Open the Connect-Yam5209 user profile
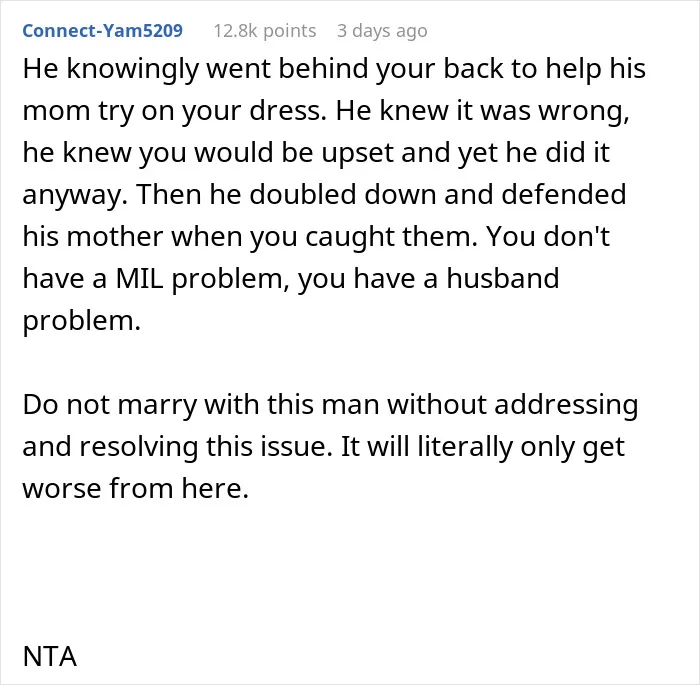 click(103, 31)
